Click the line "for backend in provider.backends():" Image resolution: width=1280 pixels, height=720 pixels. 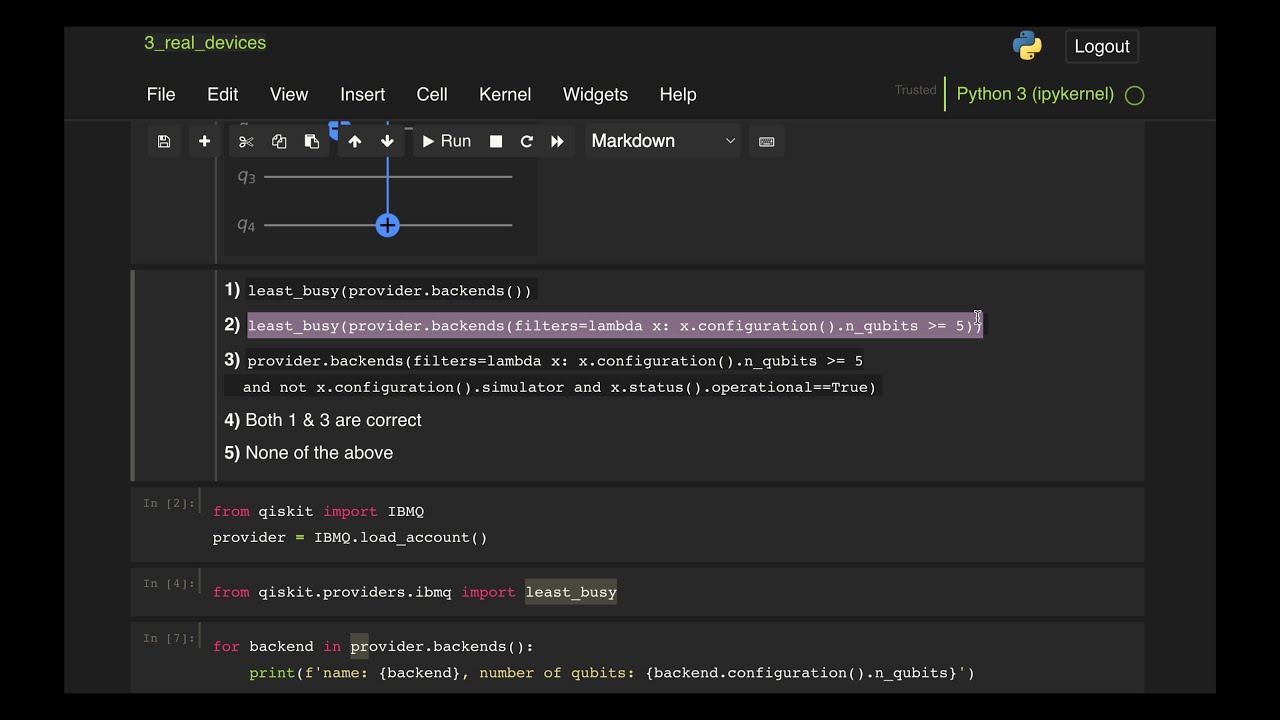373,647
